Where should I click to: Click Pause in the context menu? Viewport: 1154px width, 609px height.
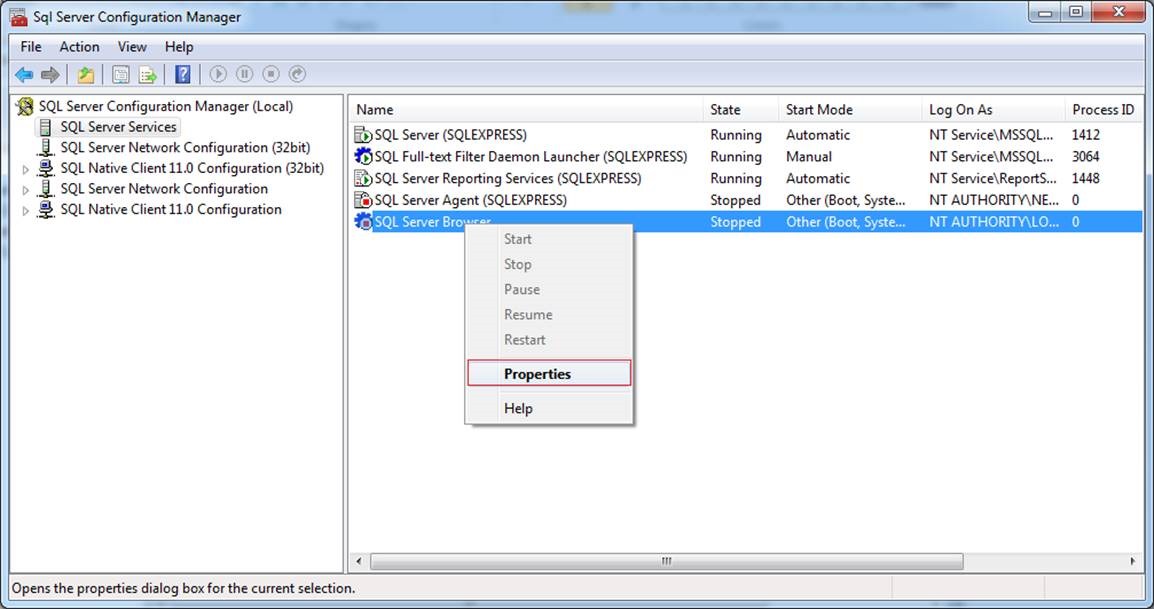point(549,289)
